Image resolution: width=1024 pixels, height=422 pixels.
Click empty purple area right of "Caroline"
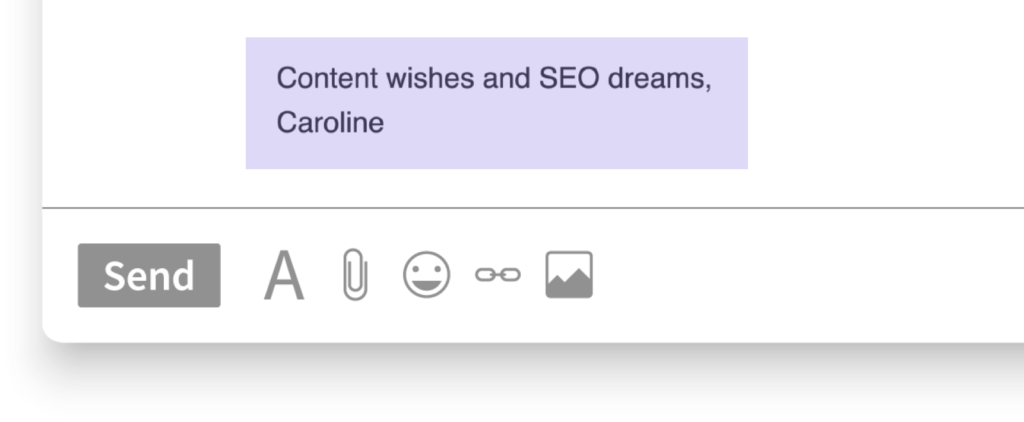click(x=560, y=124)
